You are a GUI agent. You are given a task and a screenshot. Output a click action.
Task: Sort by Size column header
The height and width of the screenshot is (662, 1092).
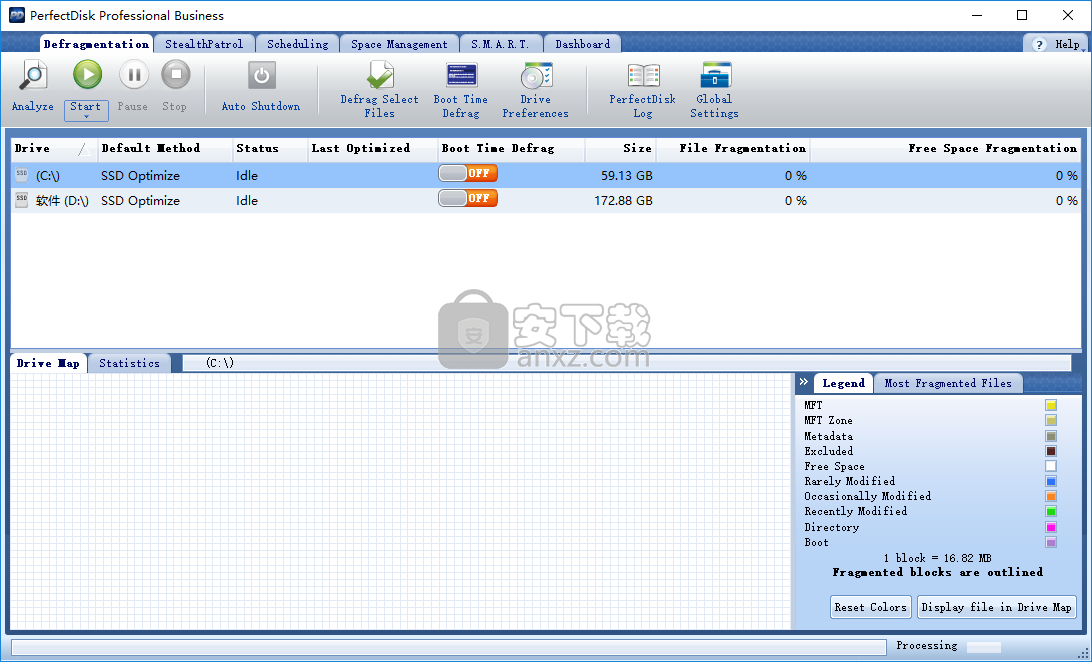click(621, 148)
